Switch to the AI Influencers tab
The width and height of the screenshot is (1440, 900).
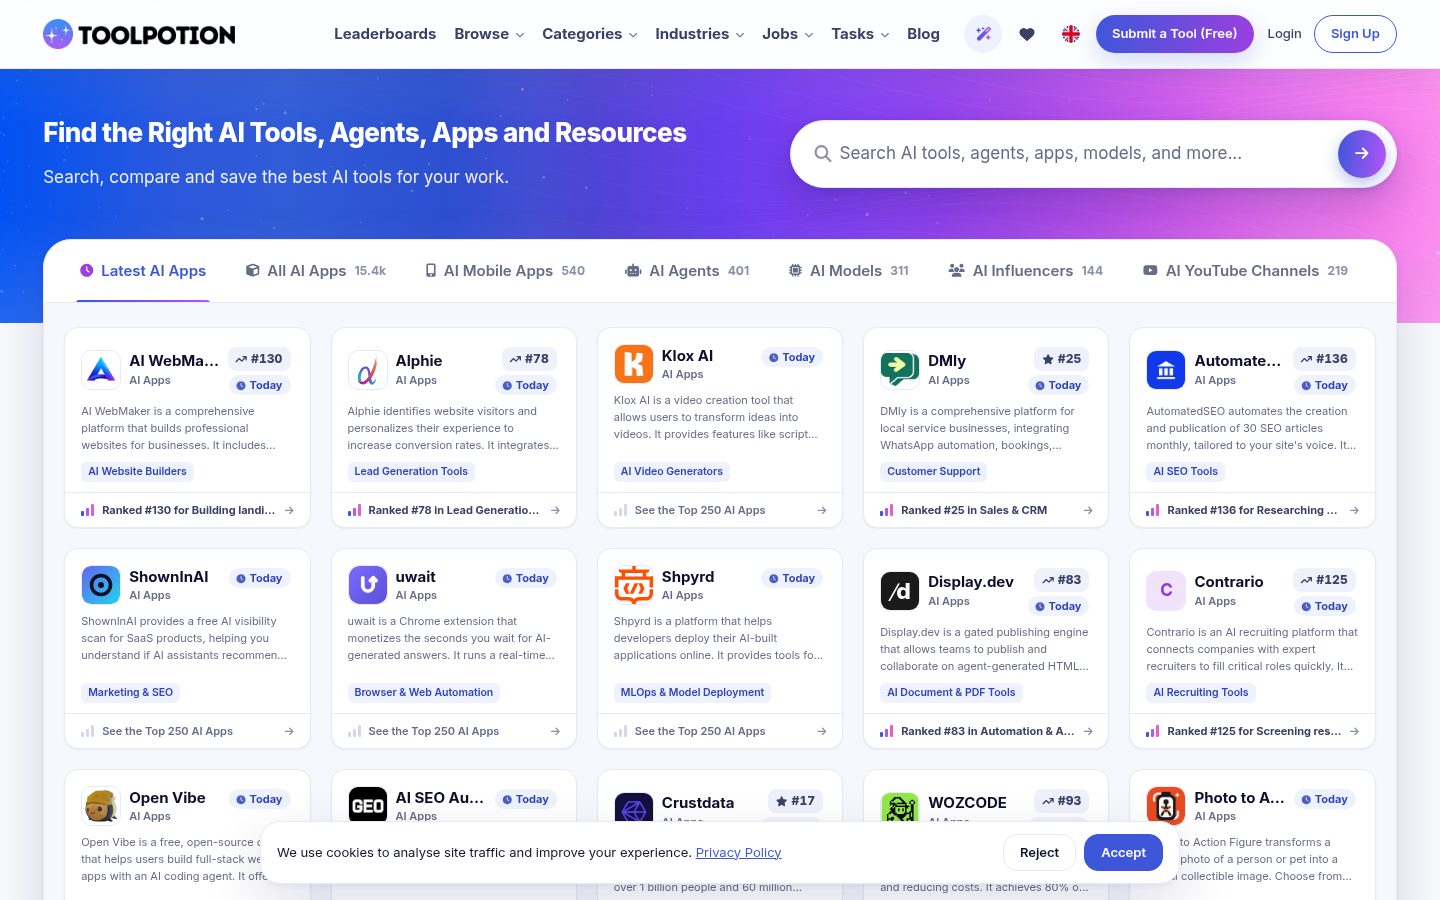[x=1025, y=271]
